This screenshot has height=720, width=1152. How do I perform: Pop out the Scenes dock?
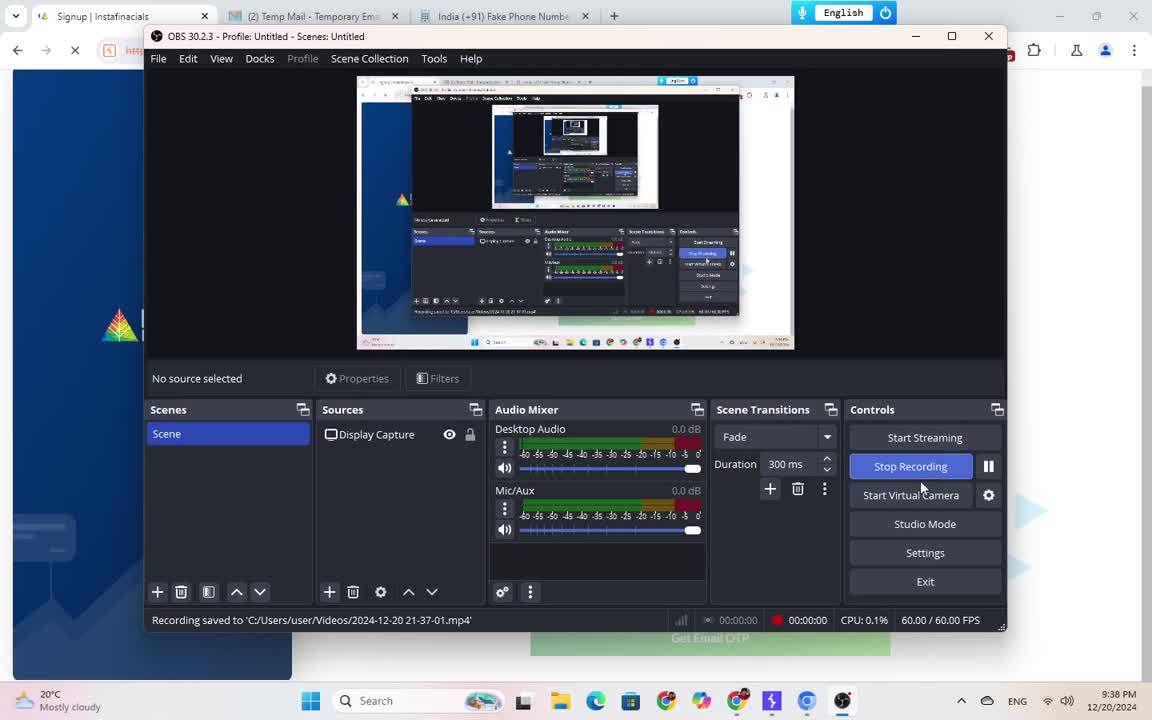click(x=303, y=409)
